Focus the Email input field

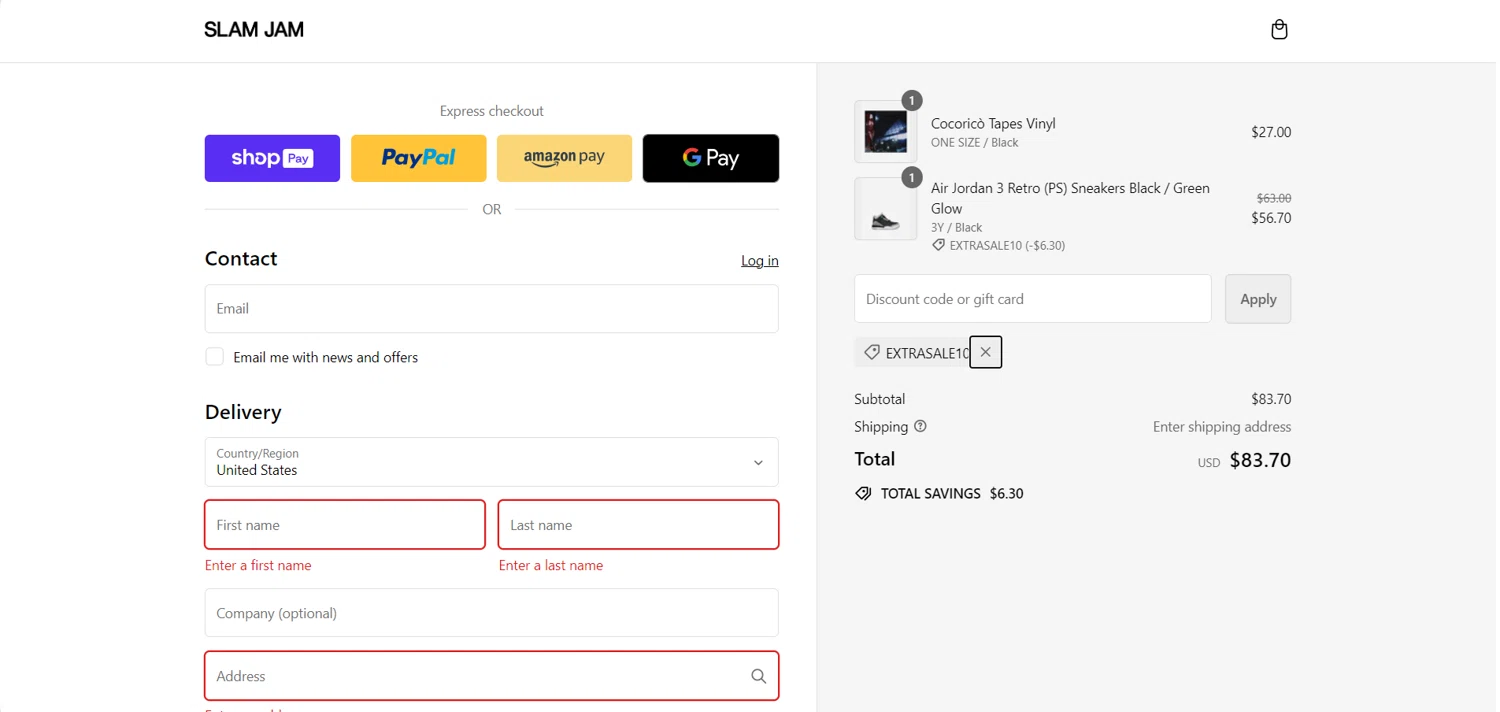(x=491, y=308)
